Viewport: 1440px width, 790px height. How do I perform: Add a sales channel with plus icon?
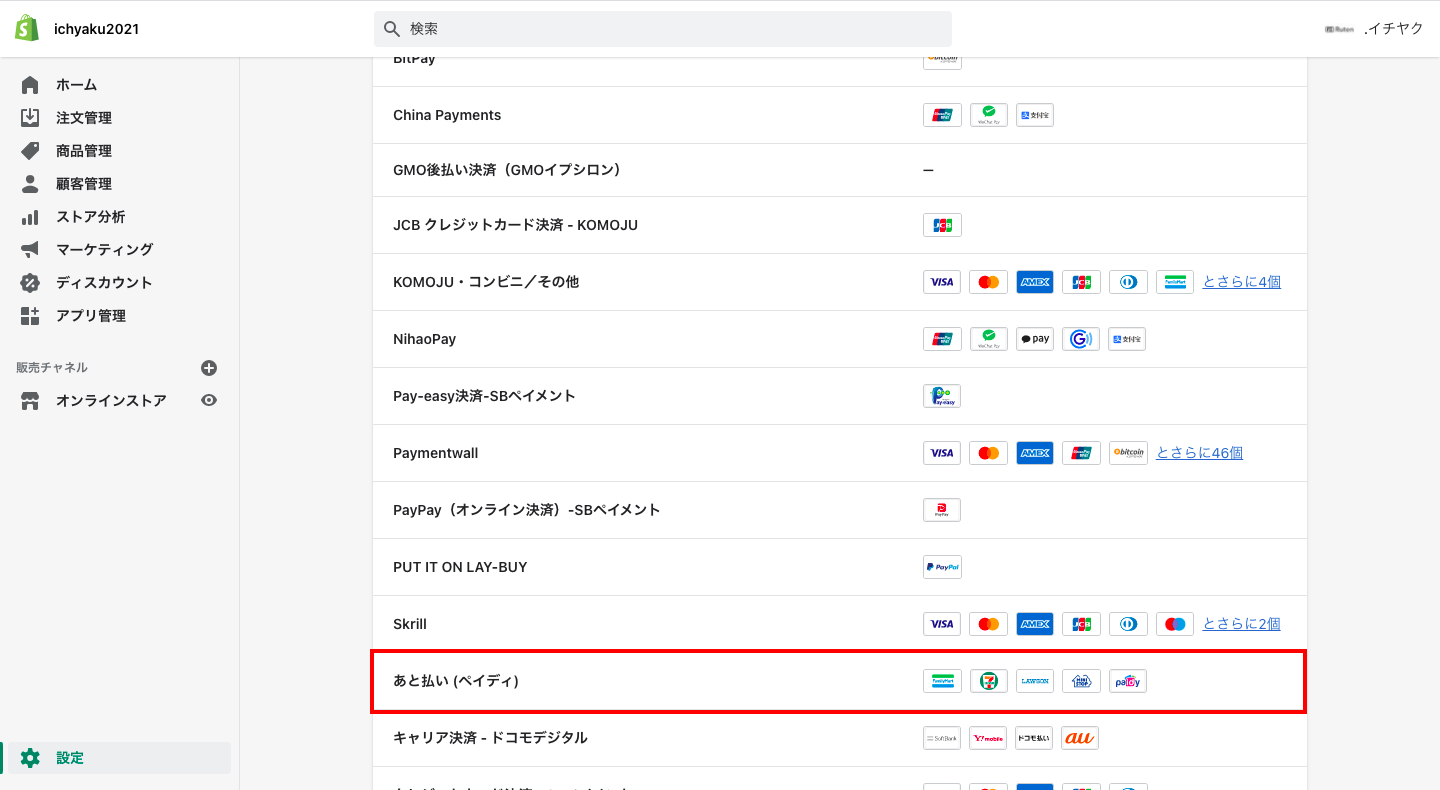click(209, 368)
